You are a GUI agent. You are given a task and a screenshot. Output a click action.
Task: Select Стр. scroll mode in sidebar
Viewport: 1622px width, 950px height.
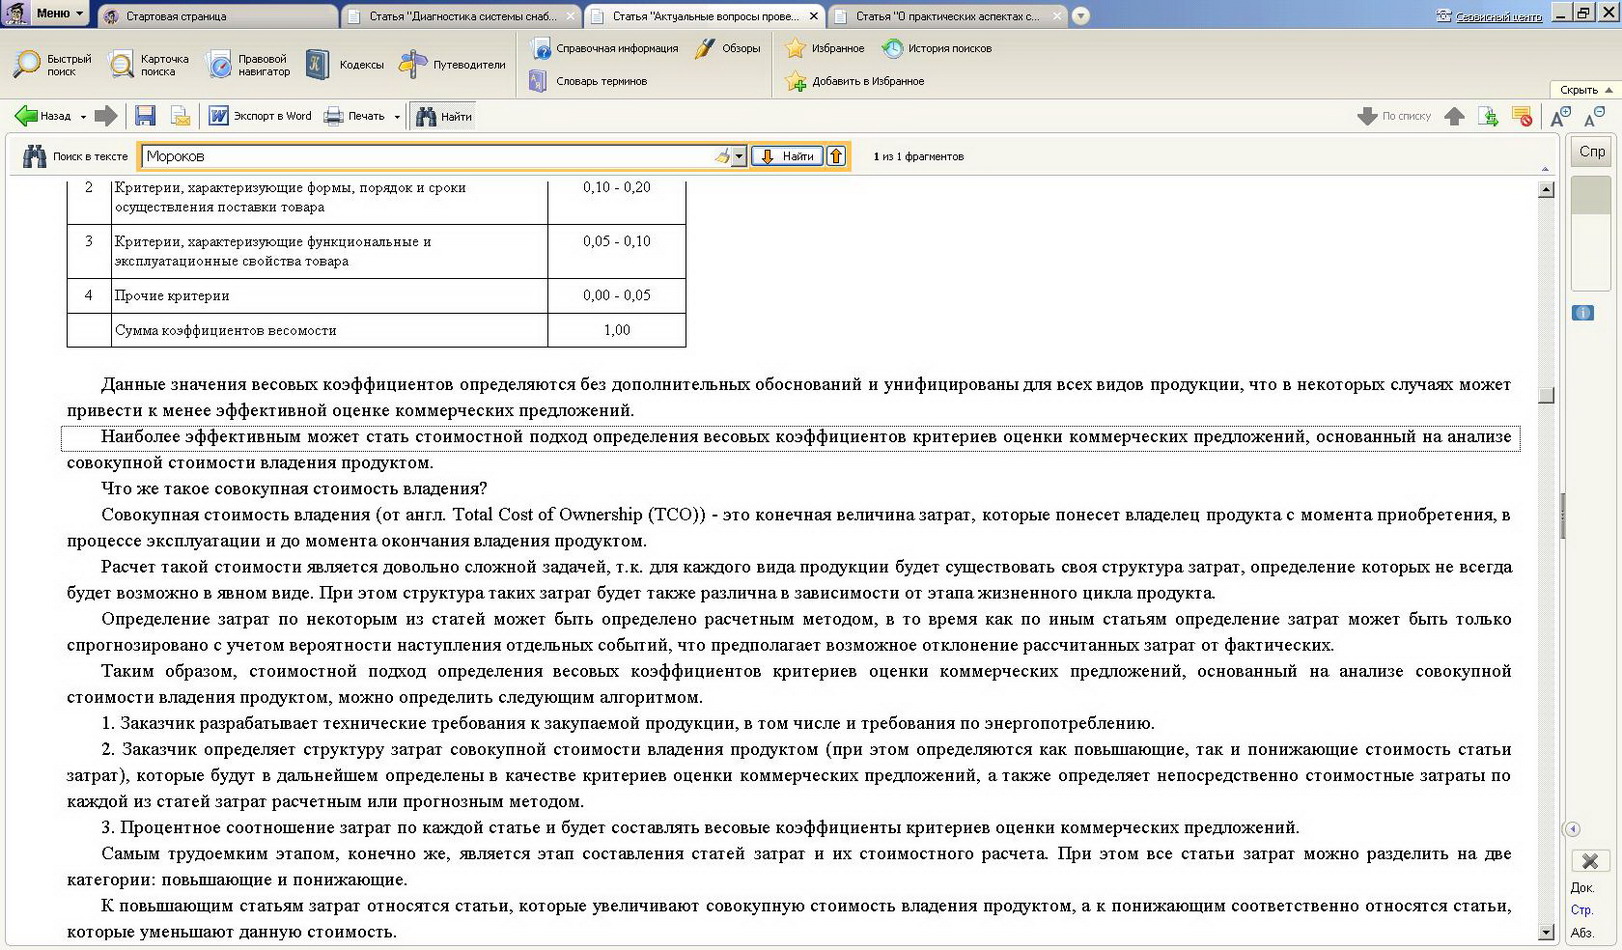[x=1581, y=910]
